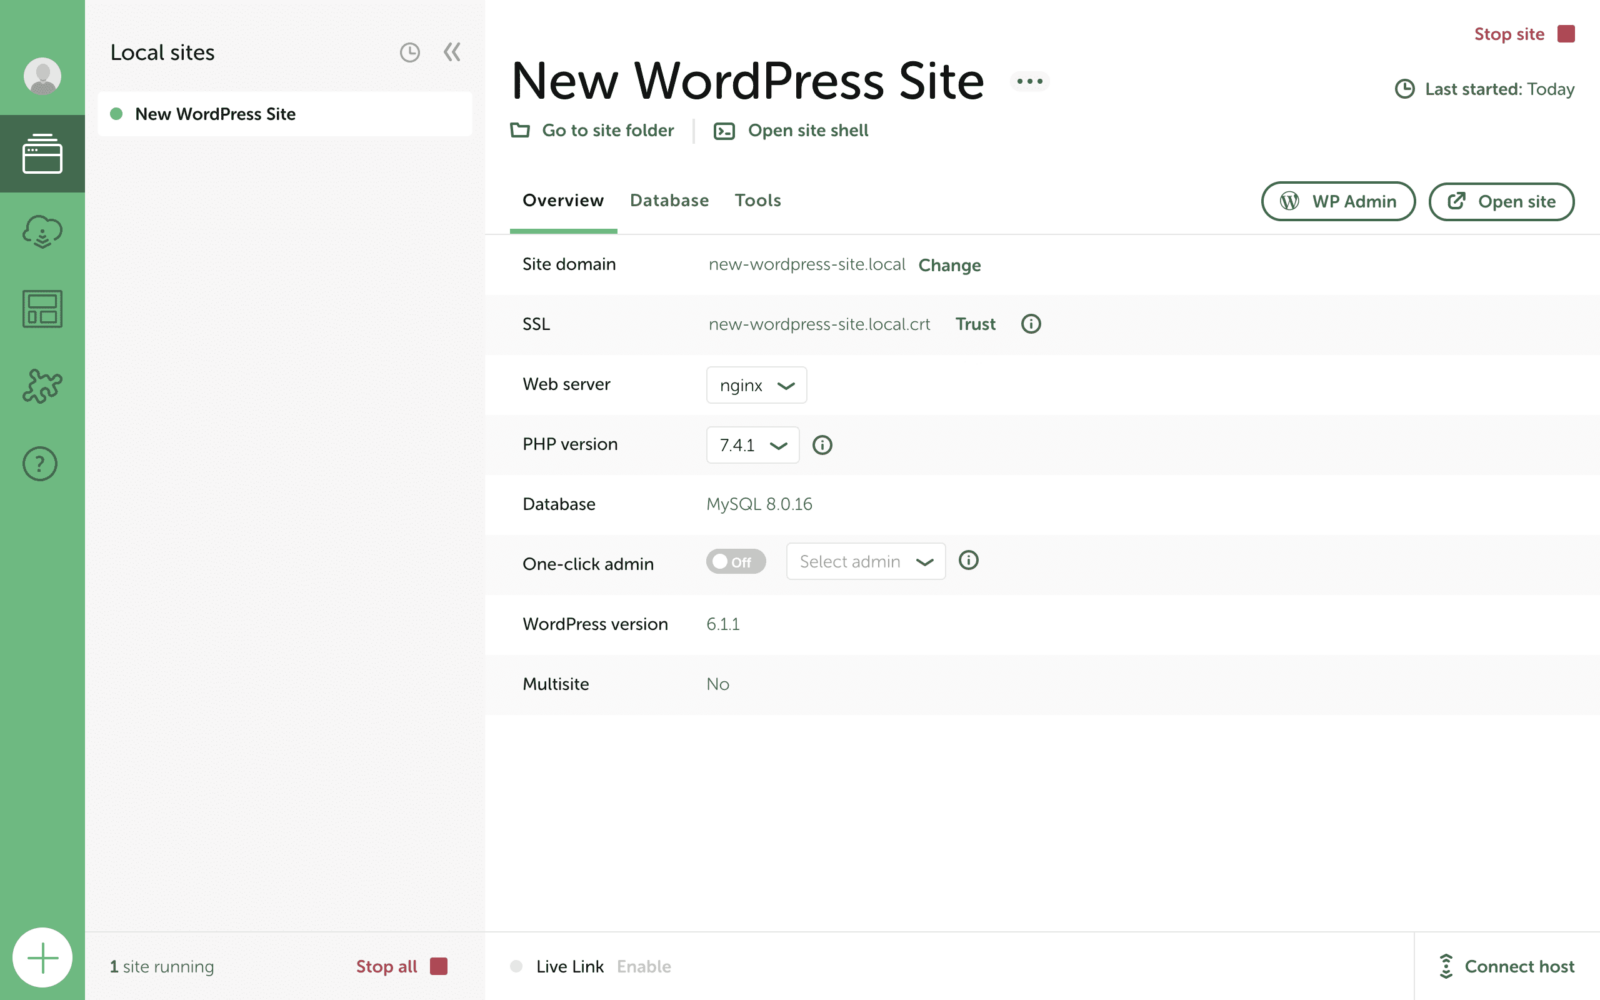Screen dimensions: 1600x1000
Task: Click Change next to site domain
Action: [x=950, y=265]
